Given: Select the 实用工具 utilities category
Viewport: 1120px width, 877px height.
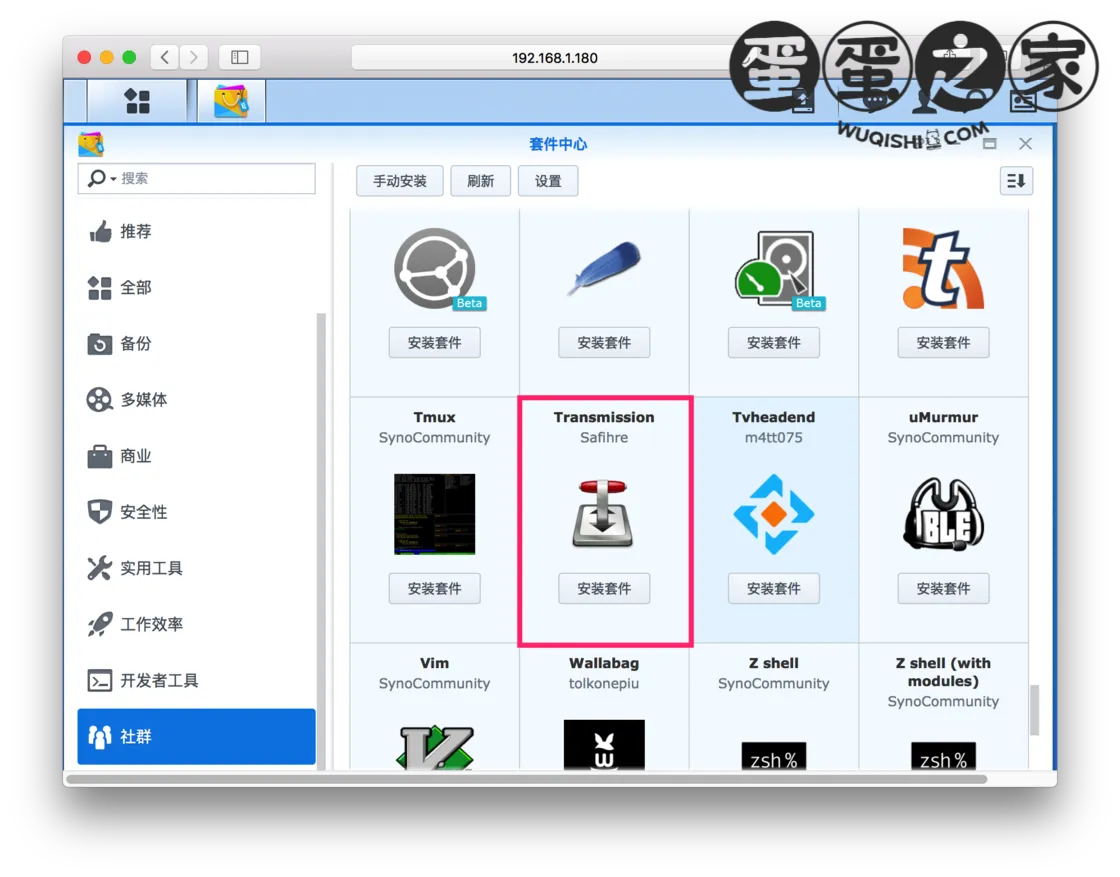Looking at the screenshot, I should 196,568.
